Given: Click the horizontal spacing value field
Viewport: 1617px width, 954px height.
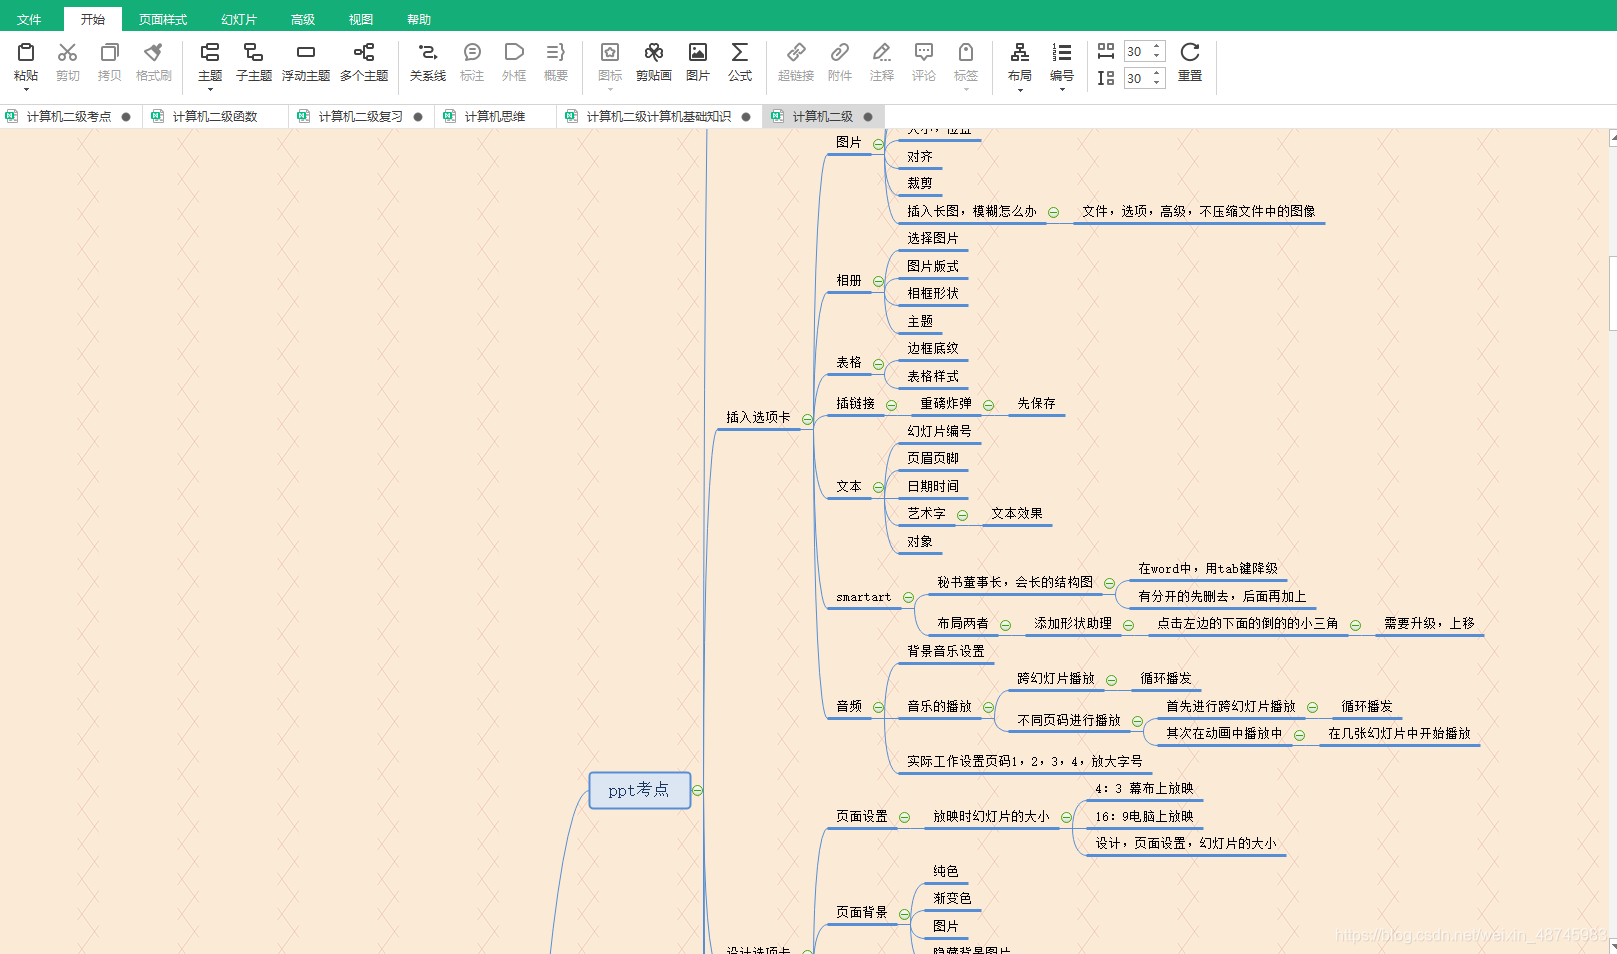Looking at the screenshot, I should tap(1137, 52).
